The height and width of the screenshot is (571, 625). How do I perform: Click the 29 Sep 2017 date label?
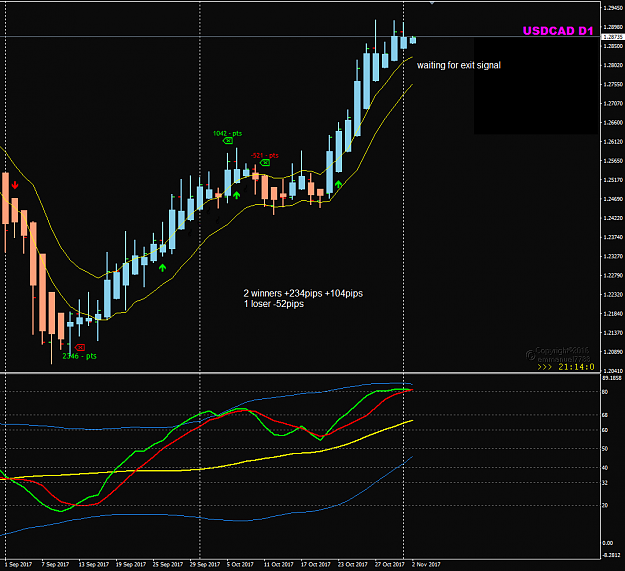[205, 565]
